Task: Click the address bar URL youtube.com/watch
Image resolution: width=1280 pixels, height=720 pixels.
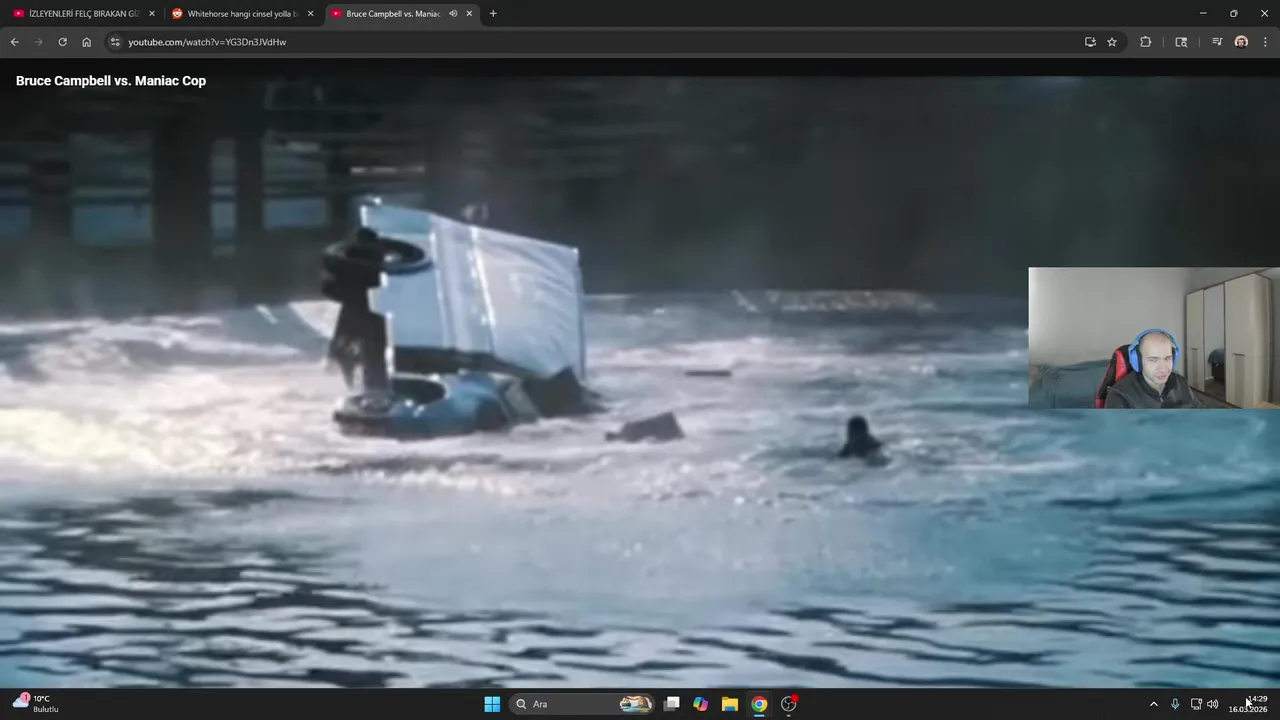Action: coord(207,42)
